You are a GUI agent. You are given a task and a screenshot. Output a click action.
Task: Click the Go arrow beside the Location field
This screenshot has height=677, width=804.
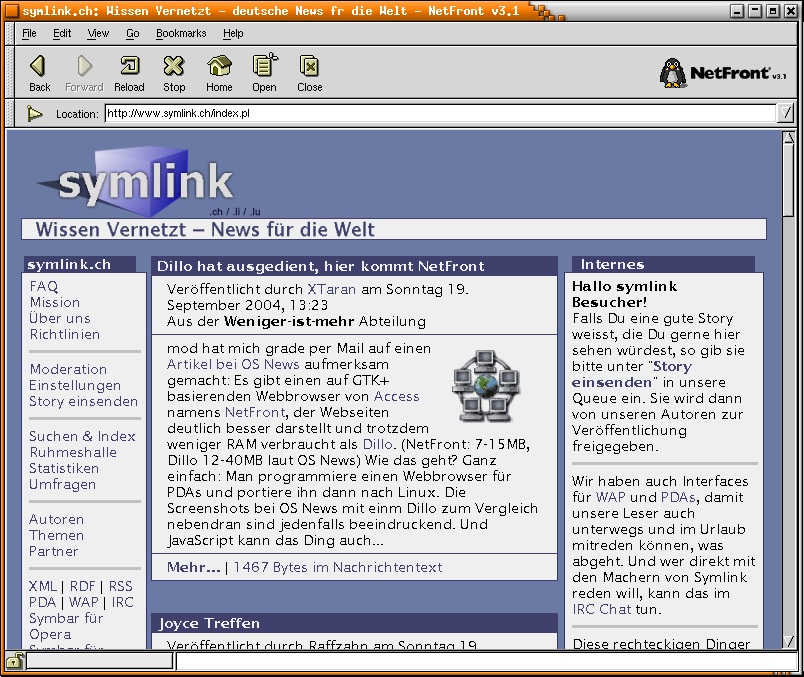tap(33, 113)
